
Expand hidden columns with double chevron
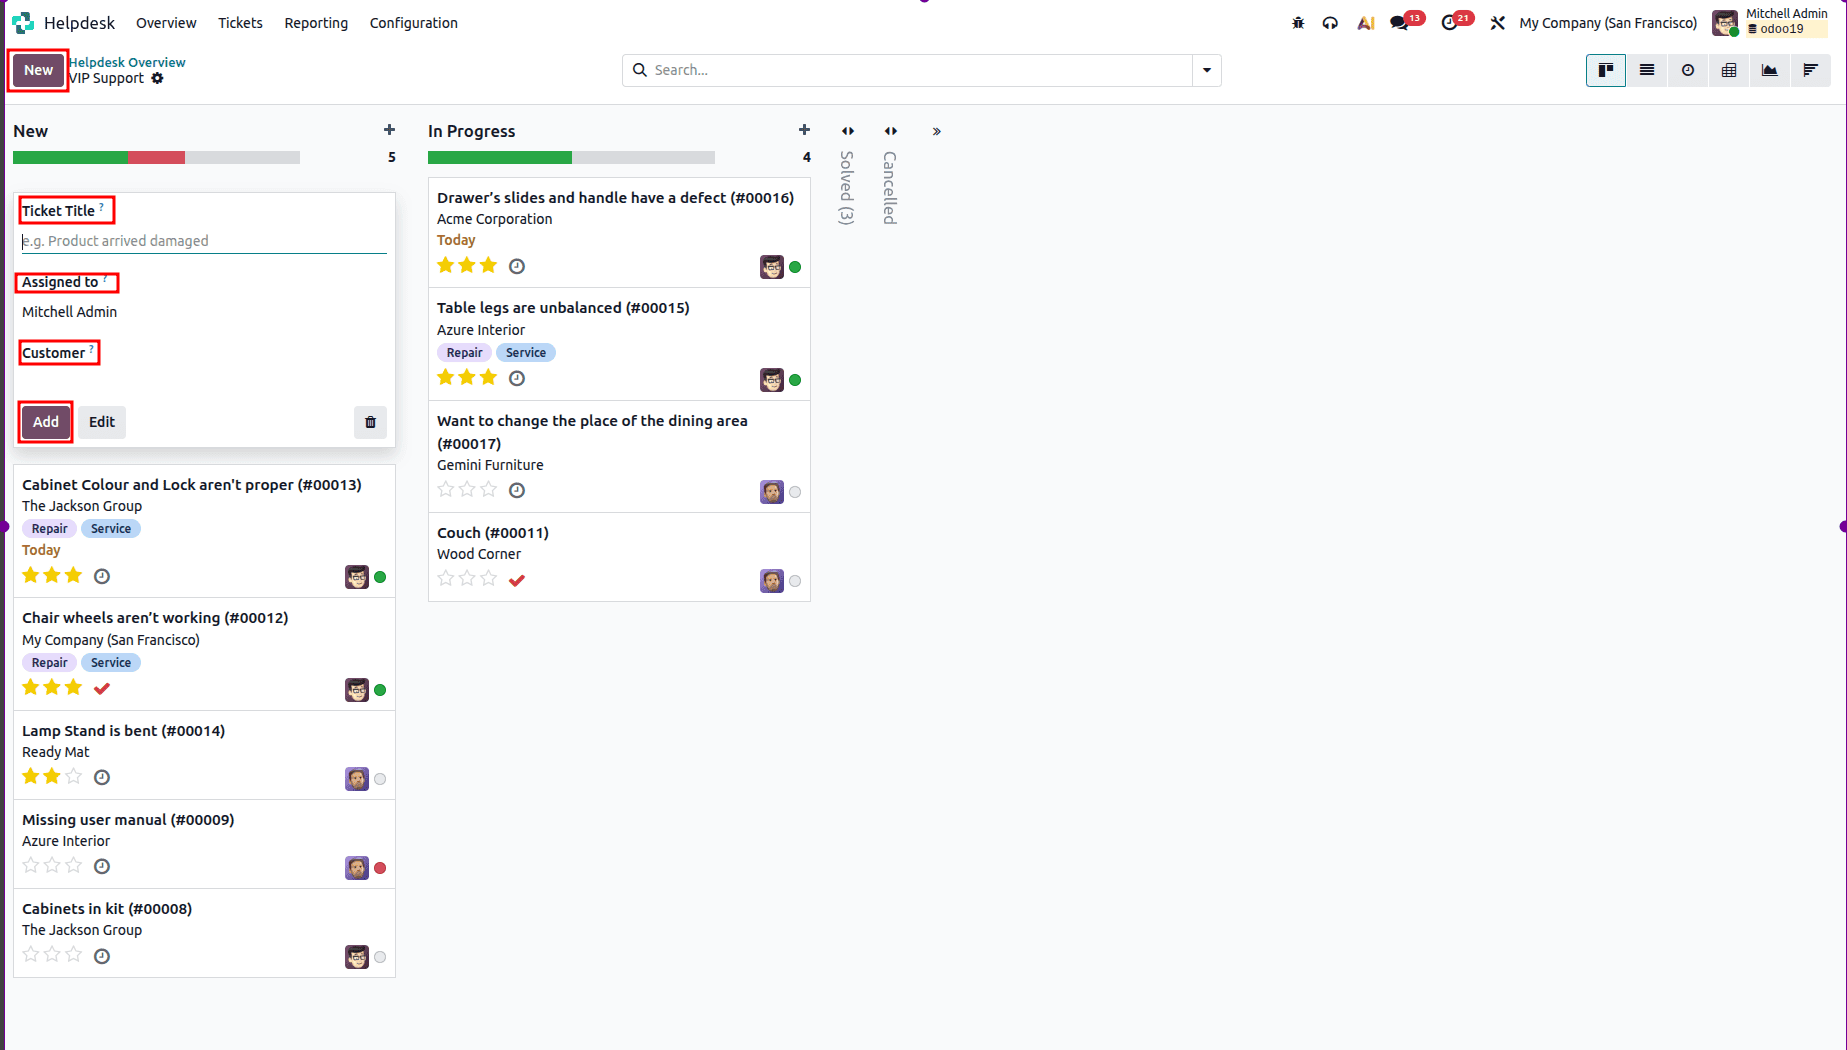(x=937, y=131)
